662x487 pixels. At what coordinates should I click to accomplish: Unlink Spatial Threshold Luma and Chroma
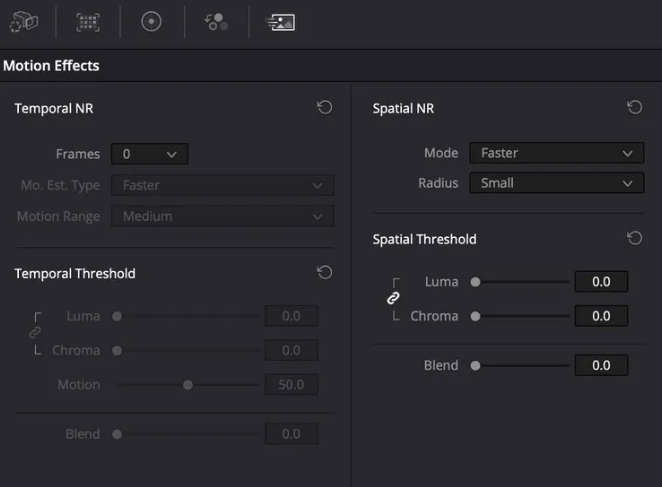(393, 298)
